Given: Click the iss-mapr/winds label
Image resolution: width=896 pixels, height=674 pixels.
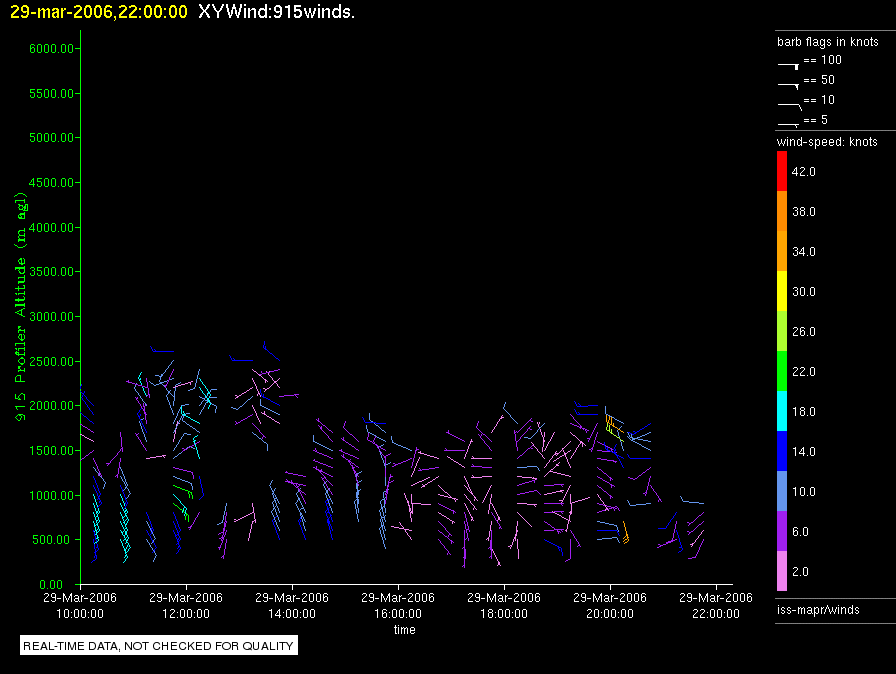Looking at the screenshot, I should (818, 610).
